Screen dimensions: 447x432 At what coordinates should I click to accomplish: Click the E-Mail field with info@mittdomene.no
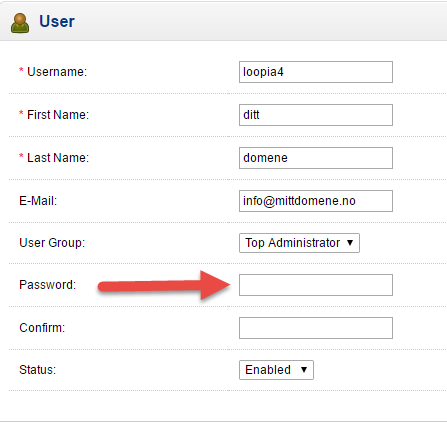(316, 201)
